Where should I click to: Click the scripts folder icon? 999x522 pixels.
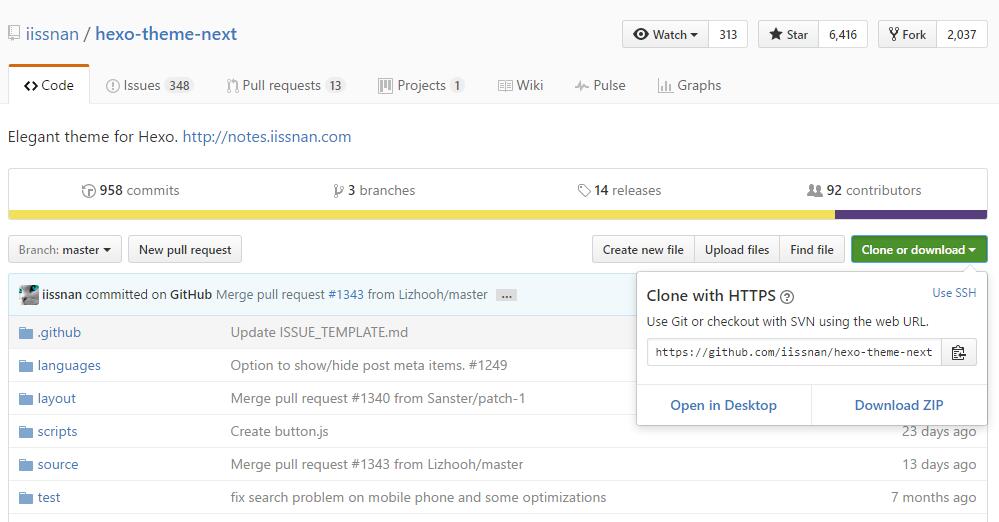pos(26,432)
